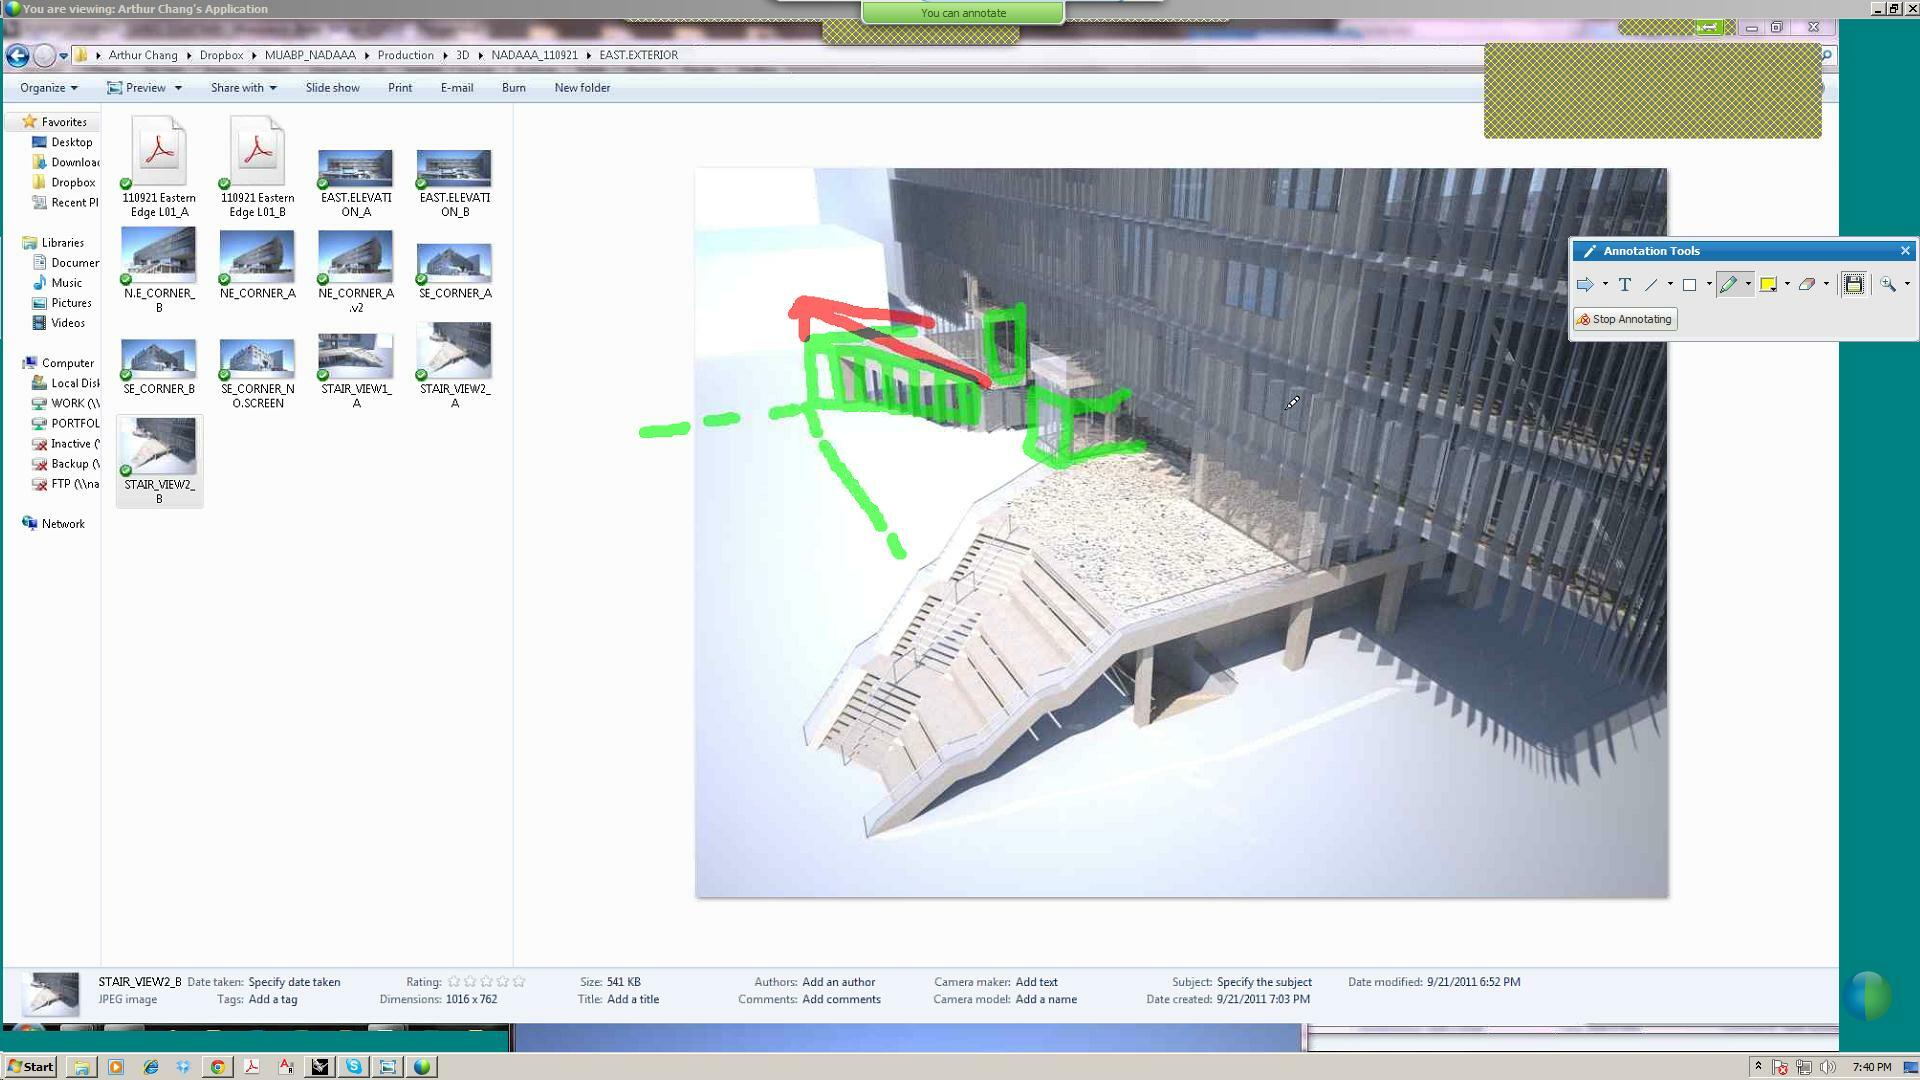Viewport: 1920px width, 1080px height.
Task: Click Burn in toolbar
Action: [514, 88]
